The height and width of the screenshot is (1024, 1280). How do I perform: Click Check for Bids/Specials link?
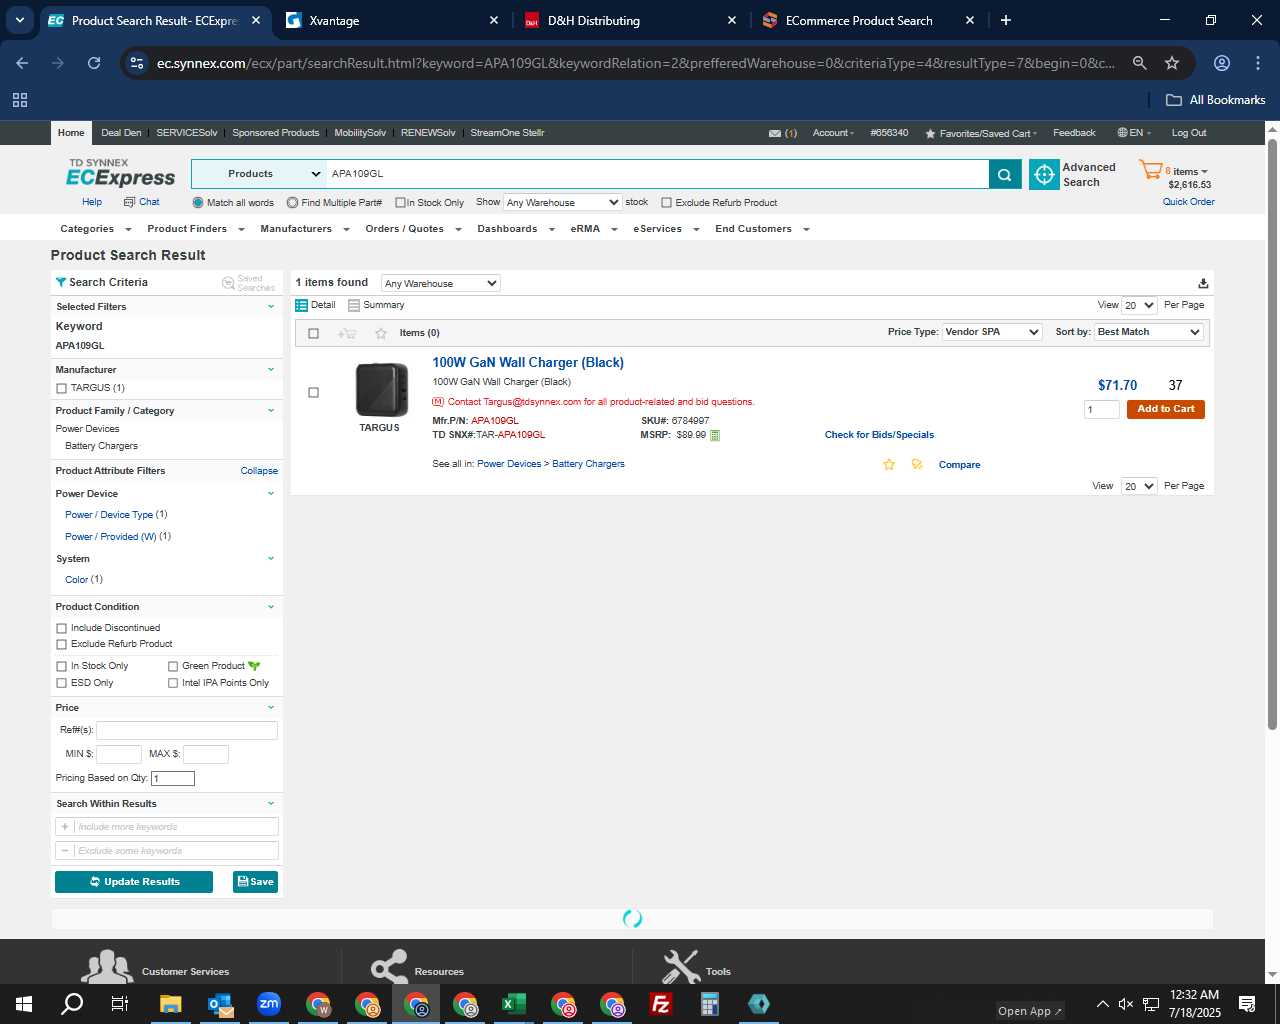pos(879,435)
